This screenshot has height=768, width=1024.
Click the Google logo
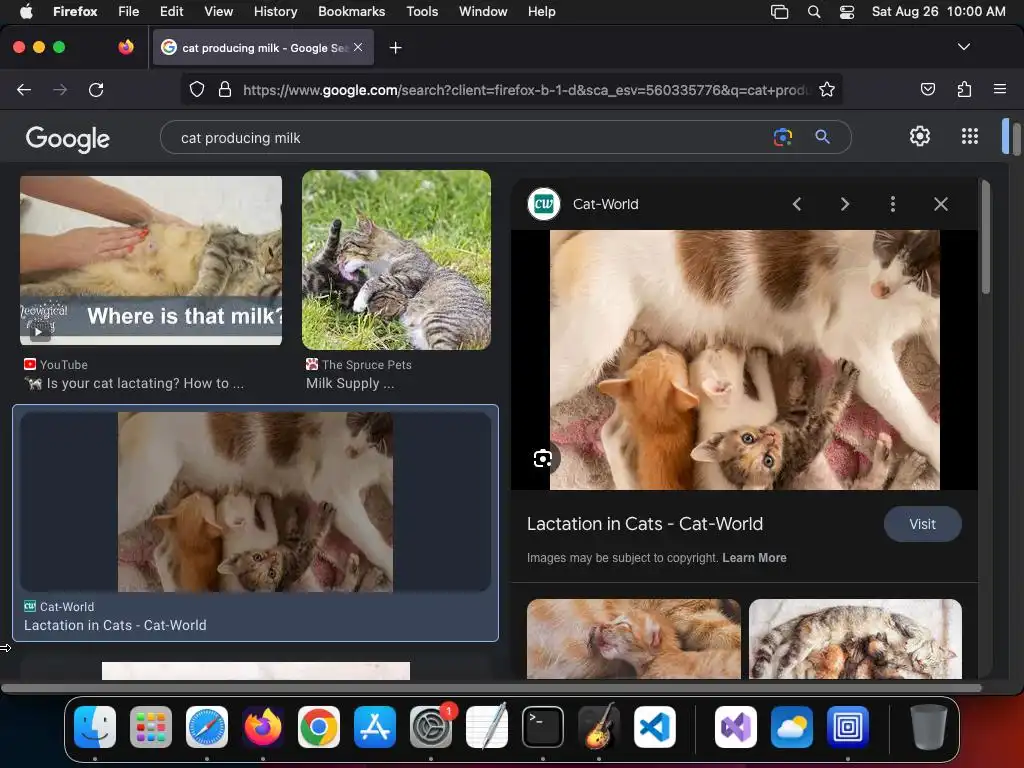[x=67, y=138]
